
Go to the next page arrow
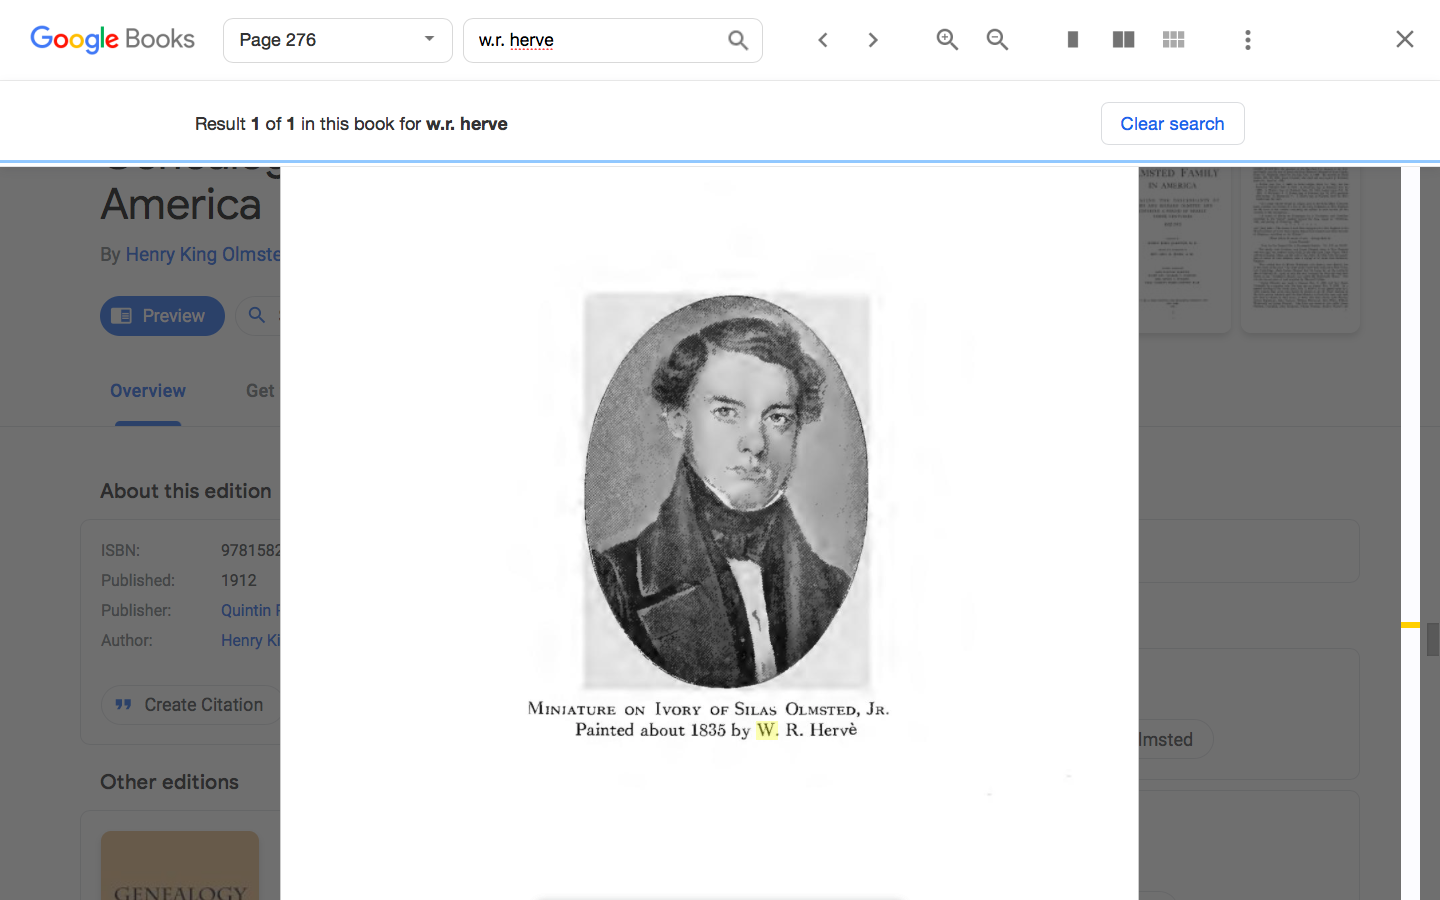tap(873, 40)
